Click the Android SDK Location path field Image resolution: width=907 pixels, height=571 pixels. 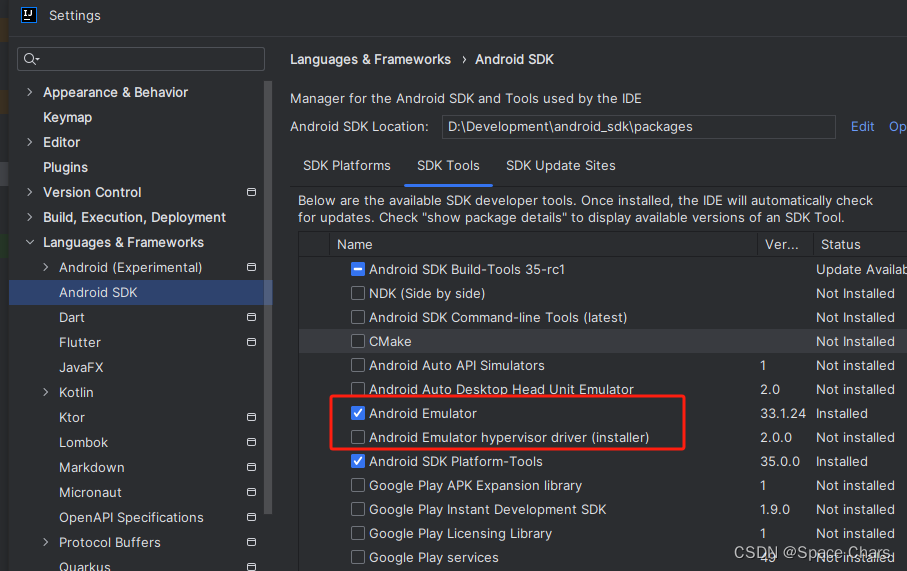coord(639,127)
